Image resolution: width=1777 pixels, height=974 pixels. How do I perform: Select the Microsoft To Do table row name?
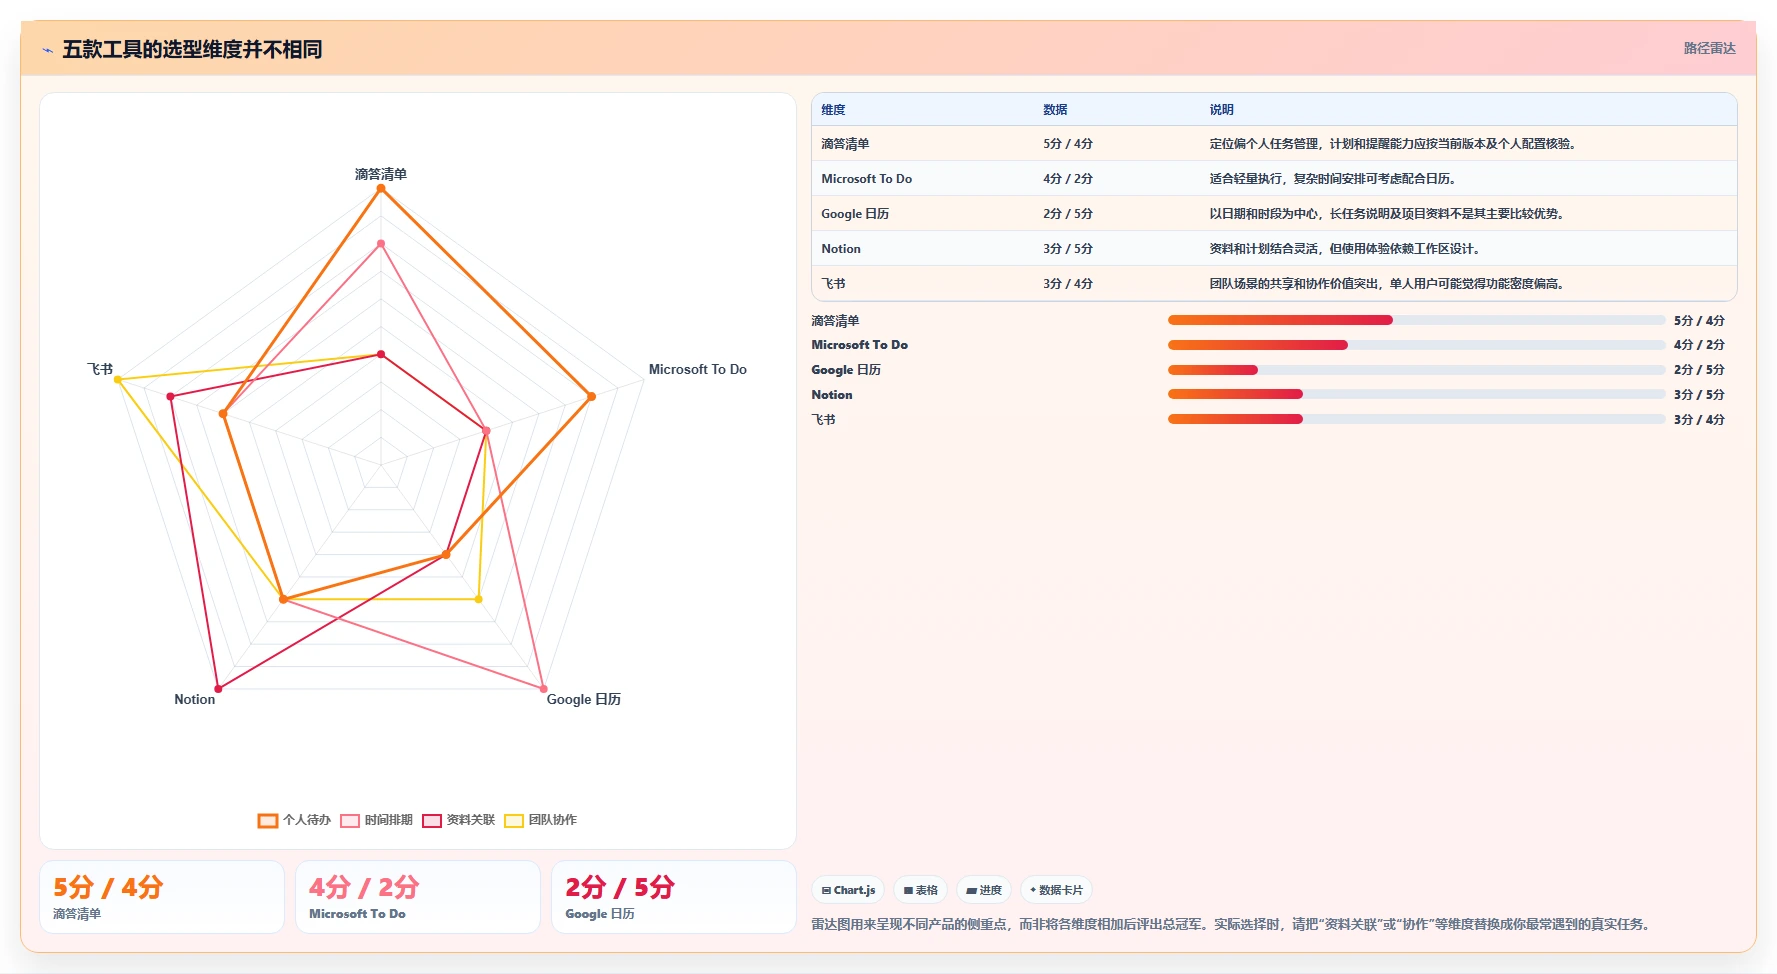[866, 179]
